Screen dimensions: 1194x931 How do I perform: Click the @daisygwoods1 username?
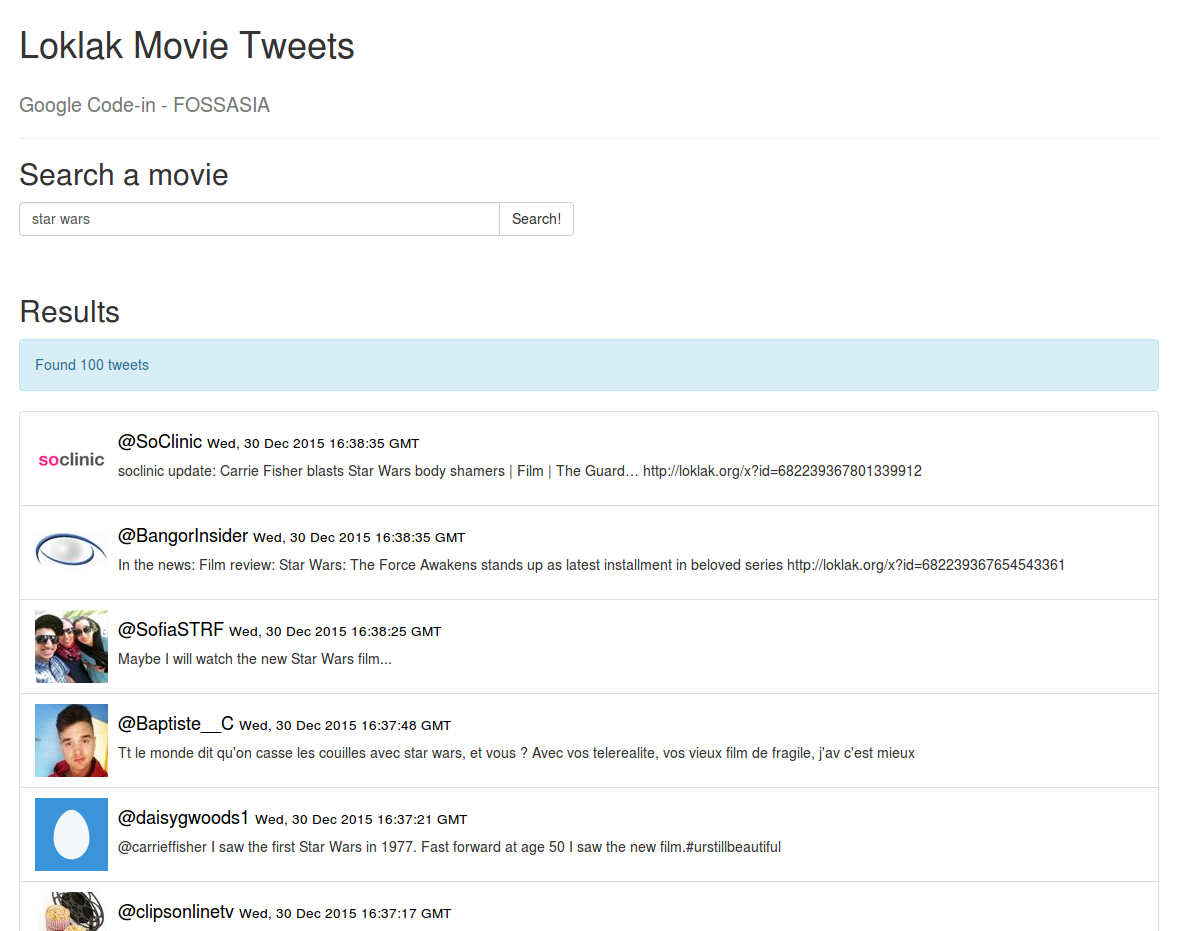(184, 818)
